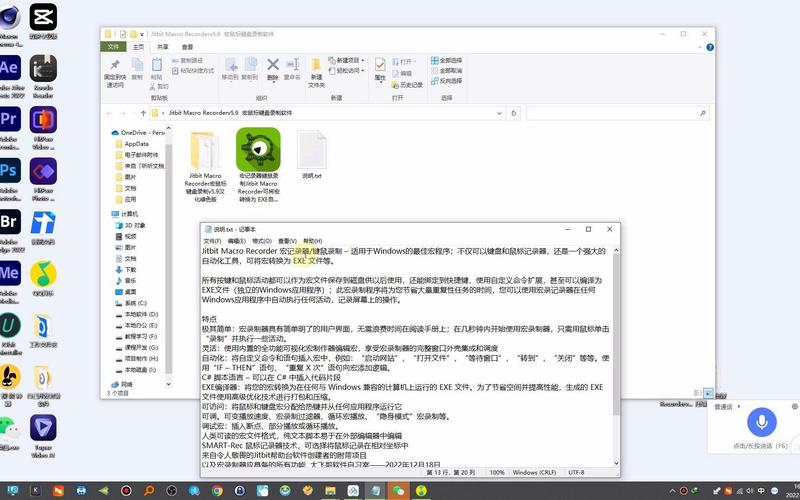Select 网络 in the navigation pane
The image size is (800, 500).
[x=122, y=384]
